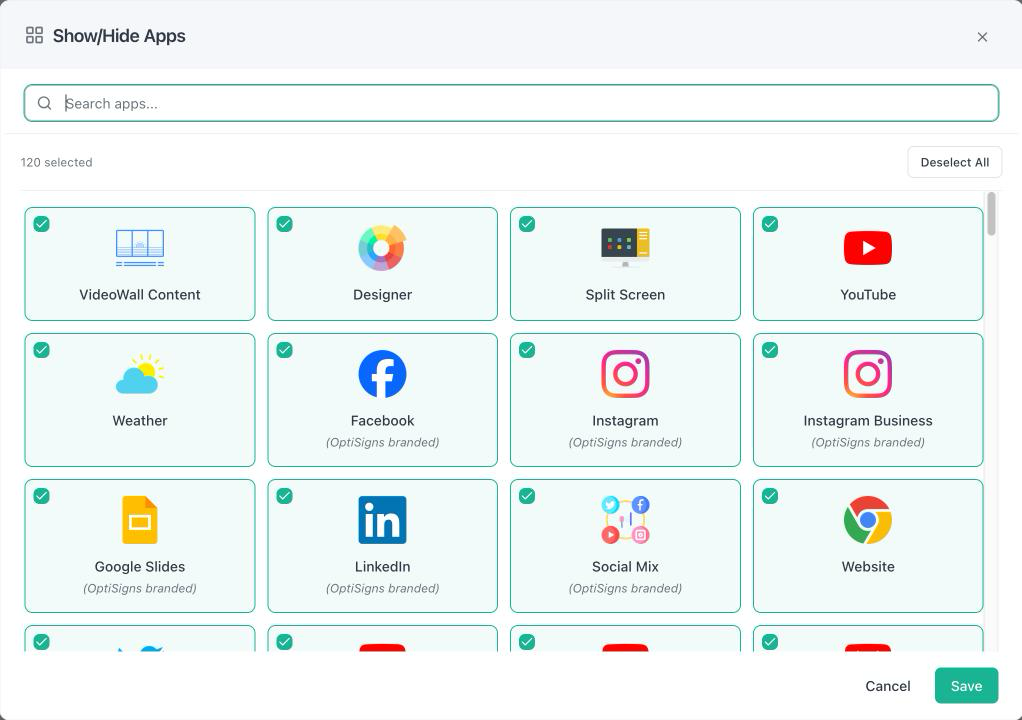1022x720 pixels.
Task: Click the YouTube play logo icon
Action: pyautogui.click(x=868, y=248)
